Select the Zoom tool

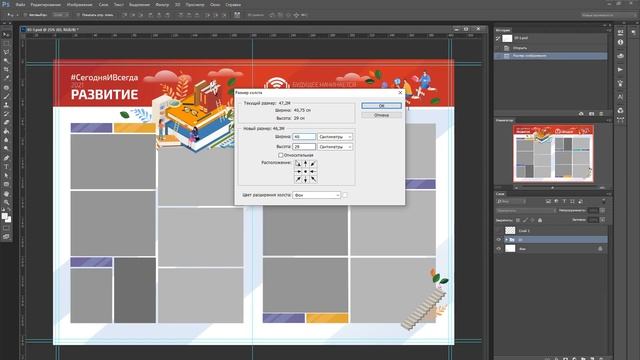coord(6,202)
